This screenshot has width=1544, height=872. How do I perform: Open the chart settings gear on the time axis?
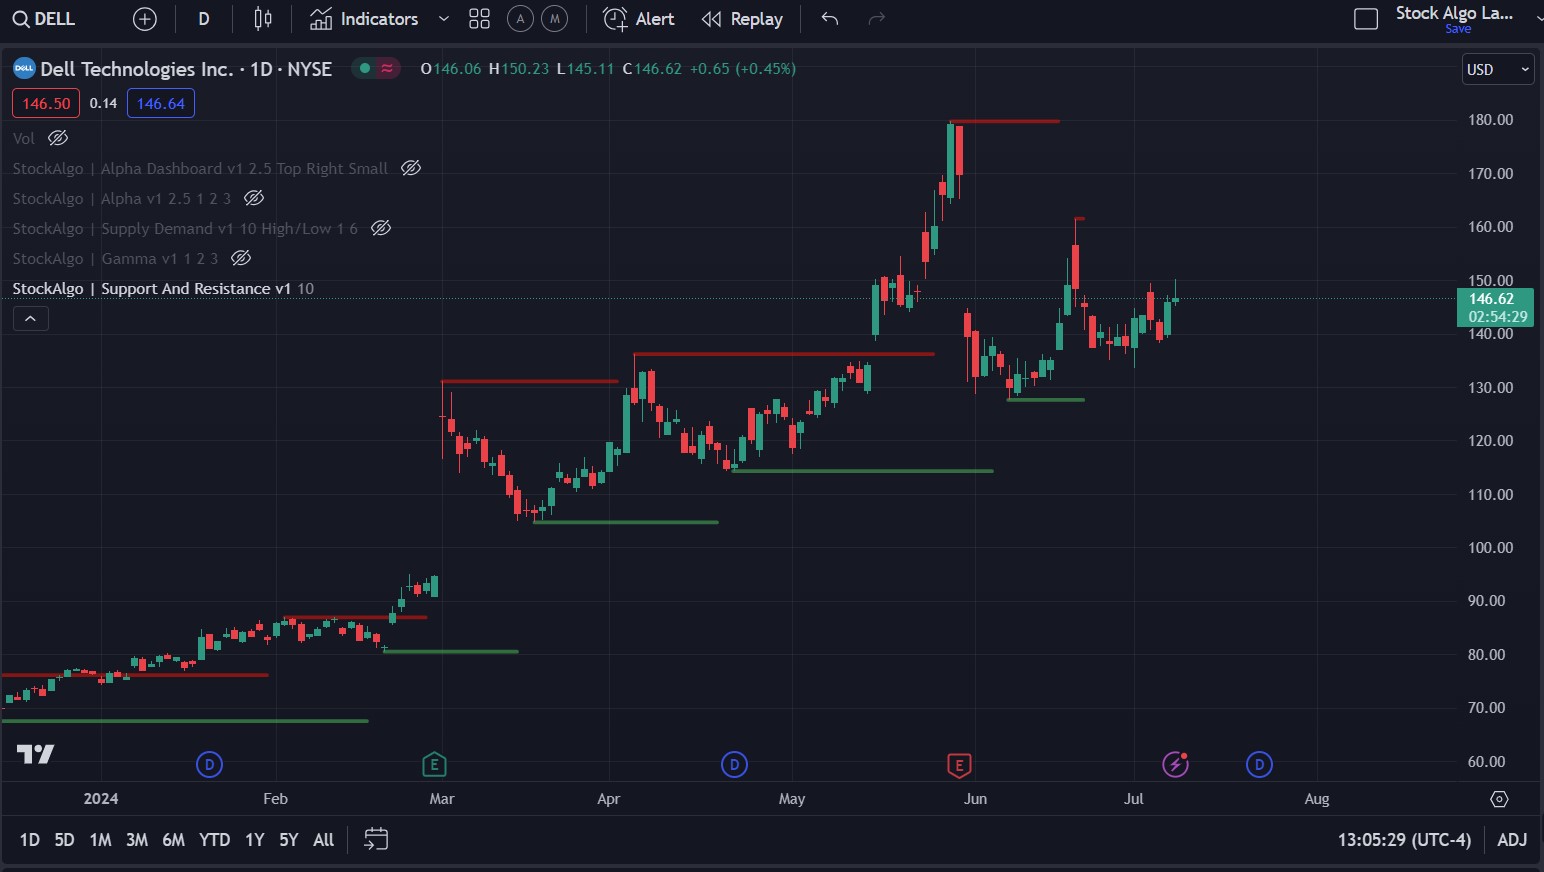[1499, 799]
